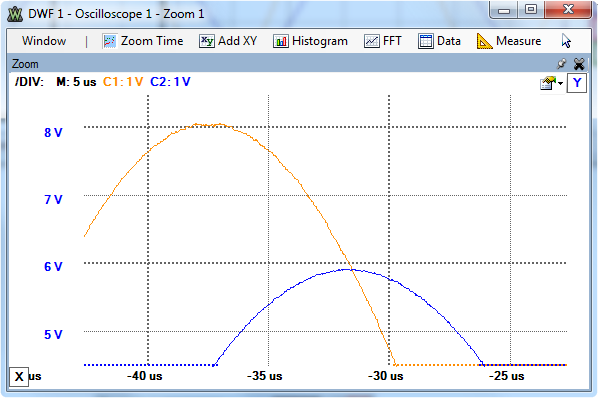This screenshot has width=598, height=398.
Task: Click the -35 us time label
Action: 265,376
